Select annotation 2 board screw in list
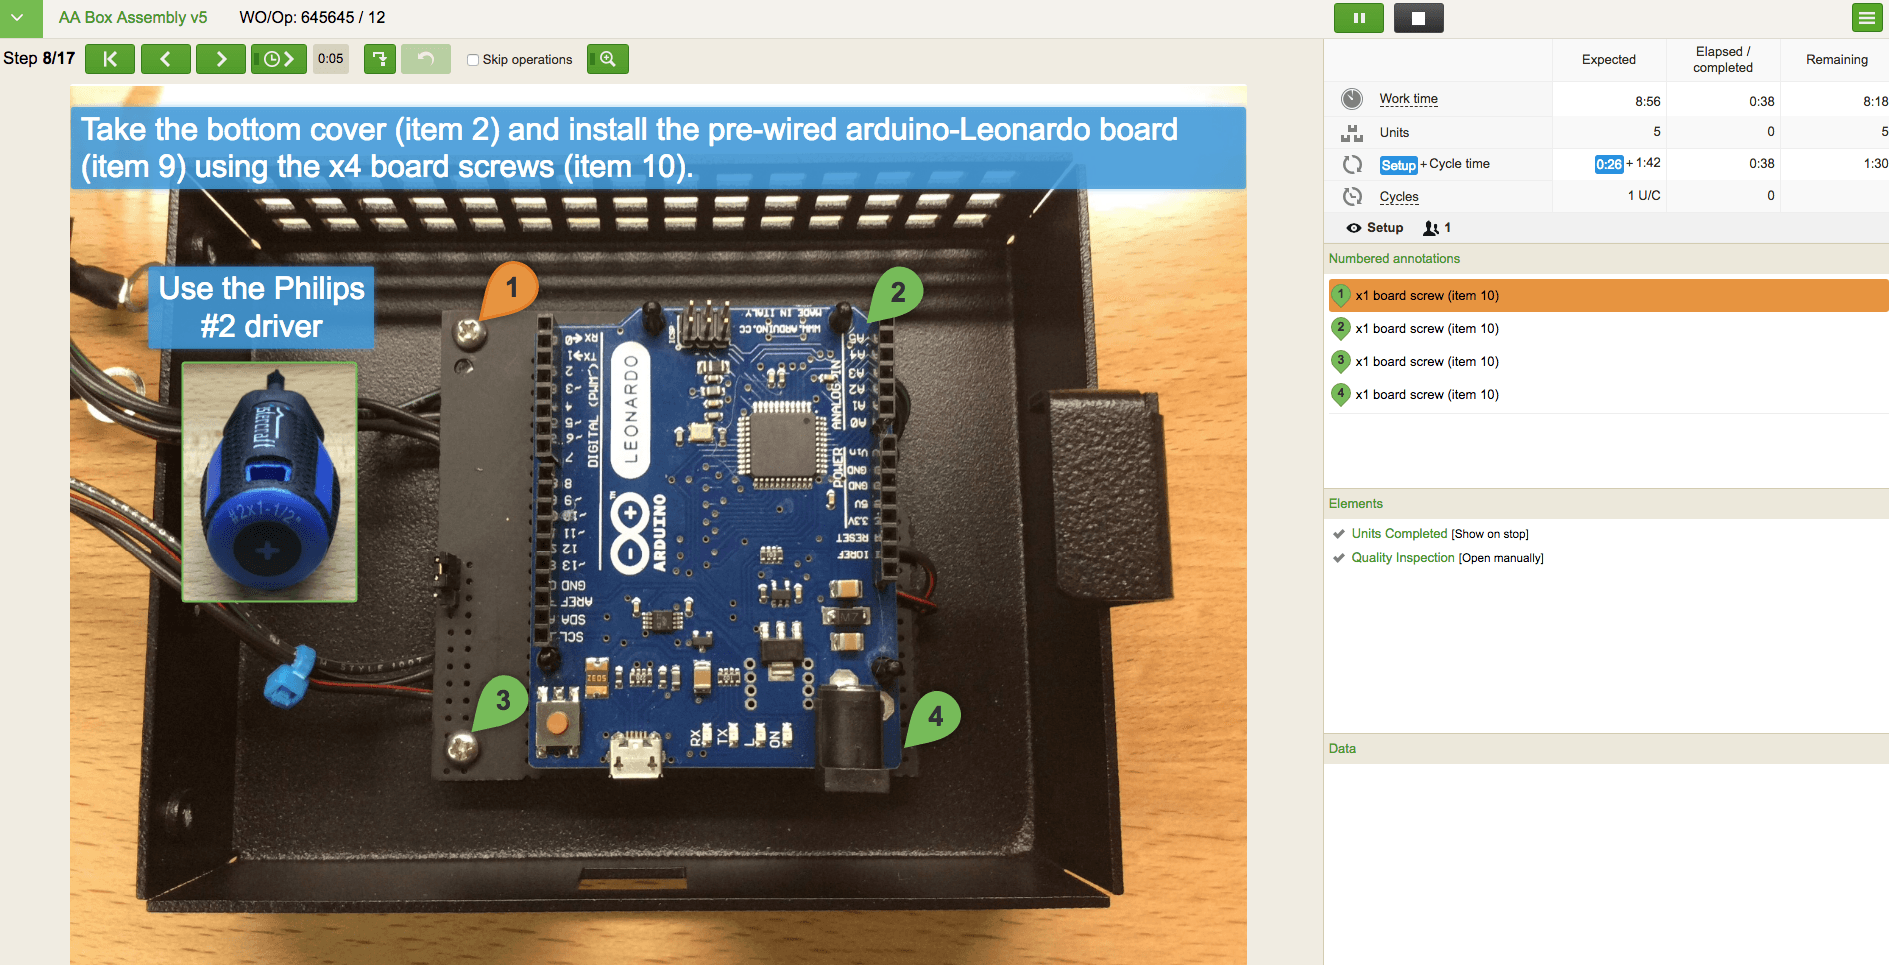The width and height of the screenshot is (1889, 965). 1426,329
